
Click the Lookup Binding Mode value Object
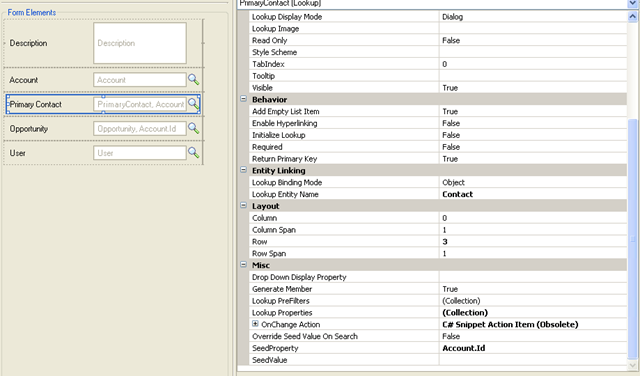tap(453, 182)
